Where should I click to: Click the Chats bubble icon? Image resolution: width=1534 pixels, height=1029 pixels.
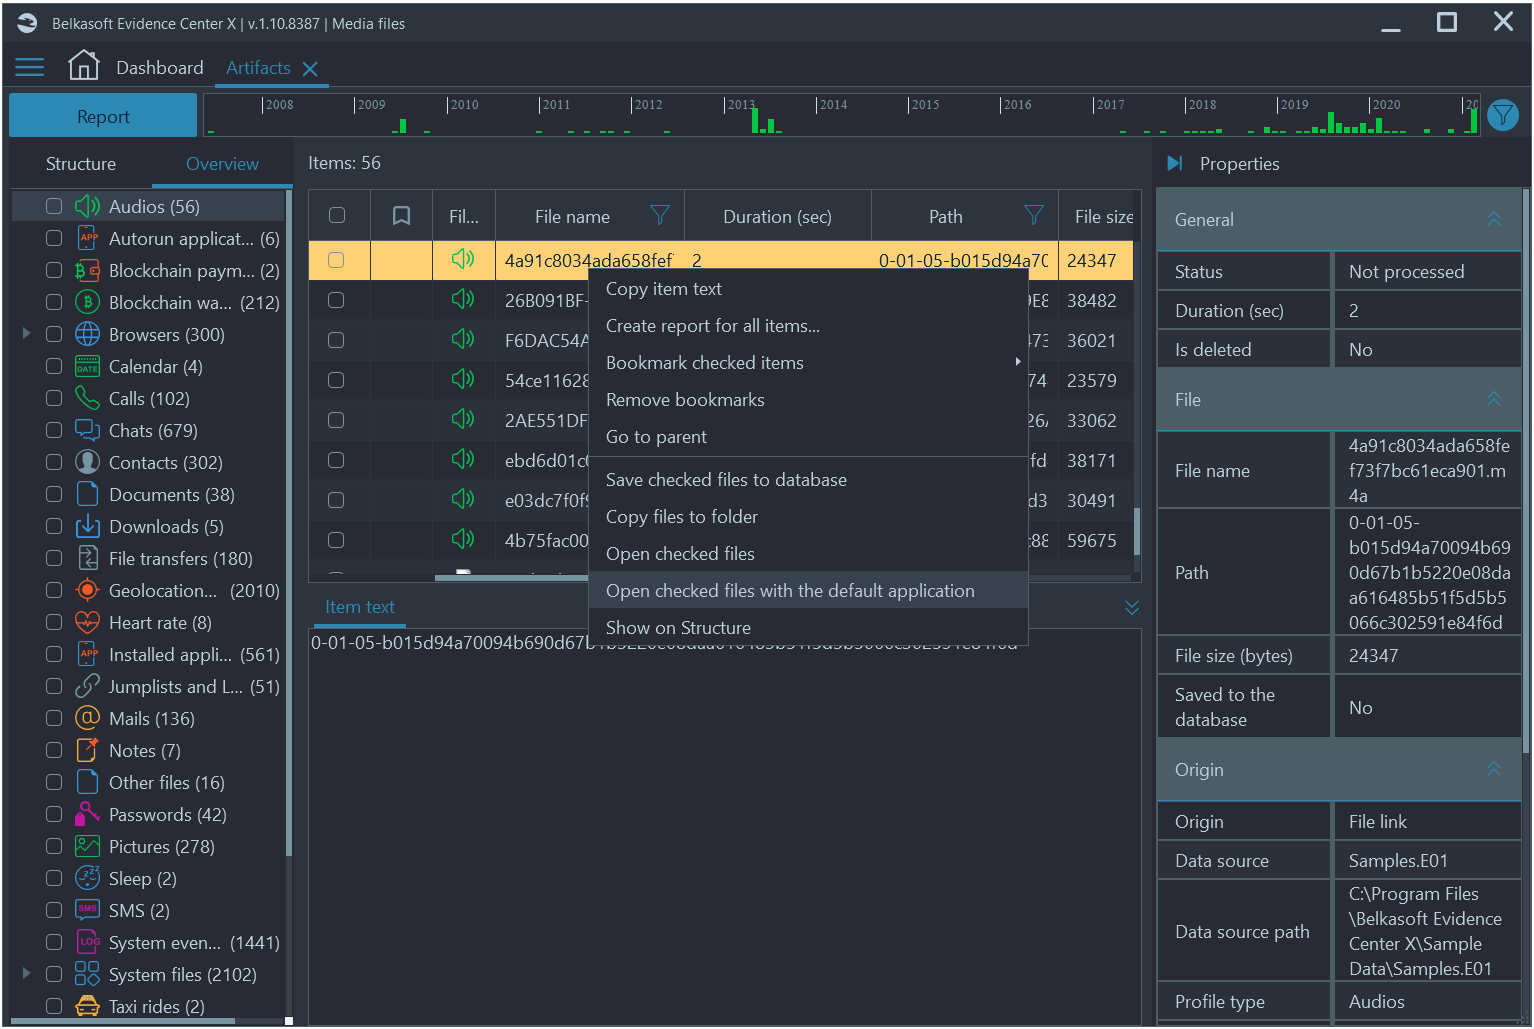[88, 430]
